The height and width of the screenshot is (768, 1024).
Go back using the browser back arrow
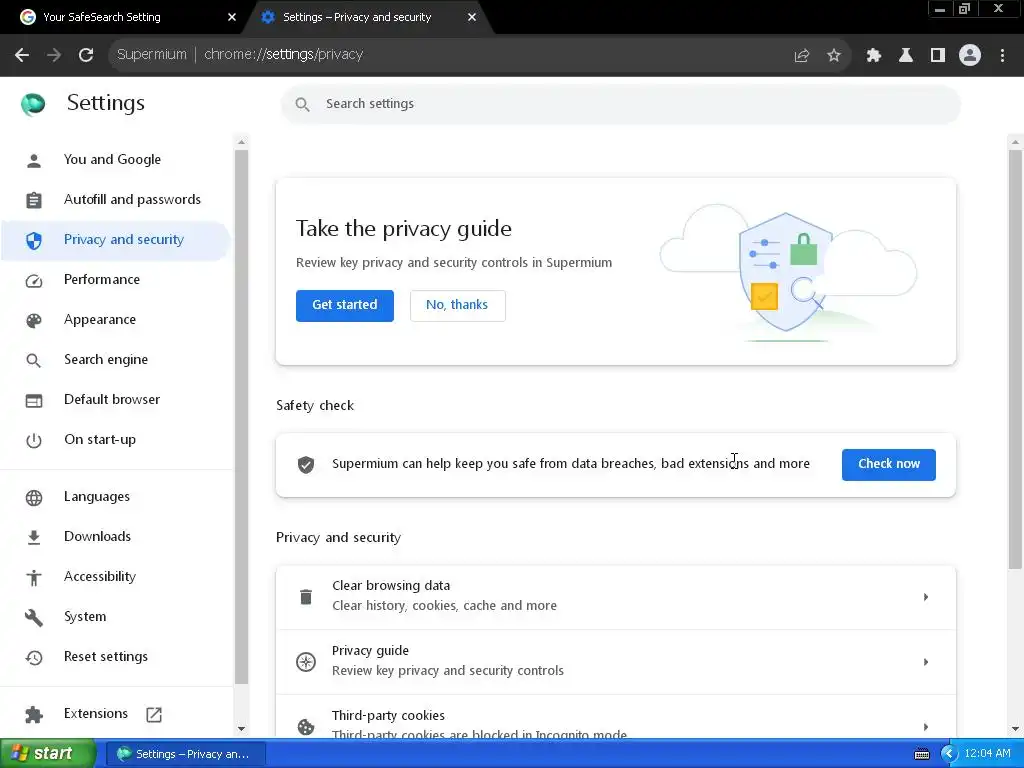22,55
